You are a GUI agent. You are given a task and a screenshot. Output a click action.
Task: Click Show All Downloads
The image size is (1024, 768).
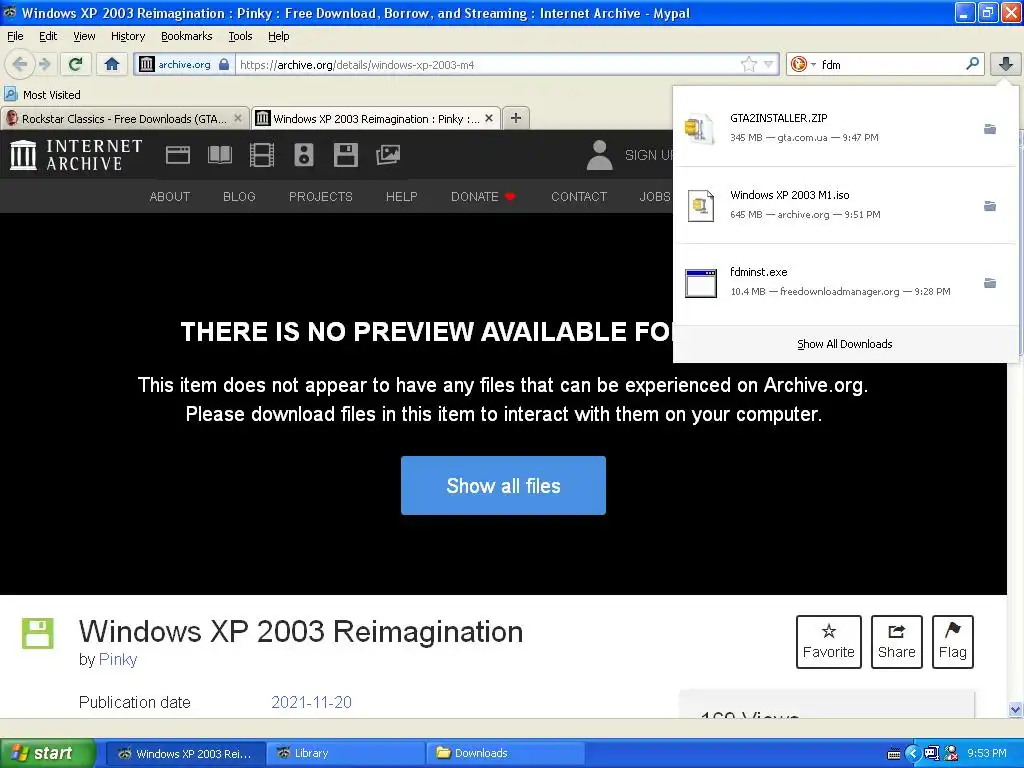[x=844, y=344]
